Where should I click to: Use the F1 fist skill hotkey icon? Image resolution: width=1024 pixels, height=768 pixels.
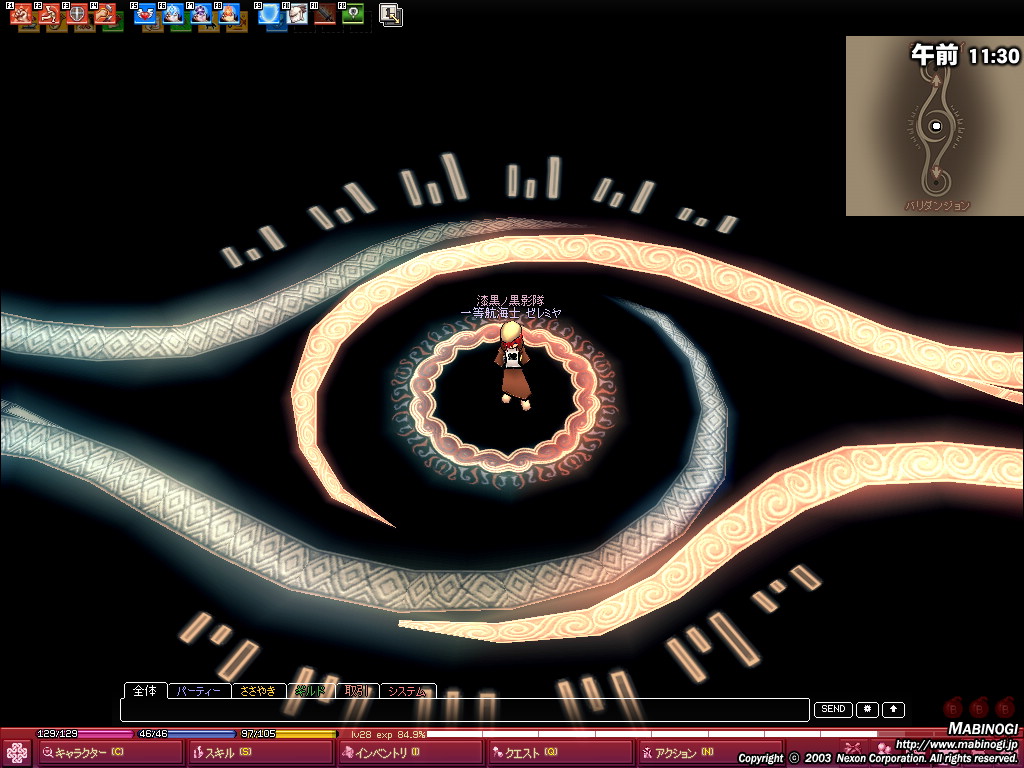(x=21, y=14)
